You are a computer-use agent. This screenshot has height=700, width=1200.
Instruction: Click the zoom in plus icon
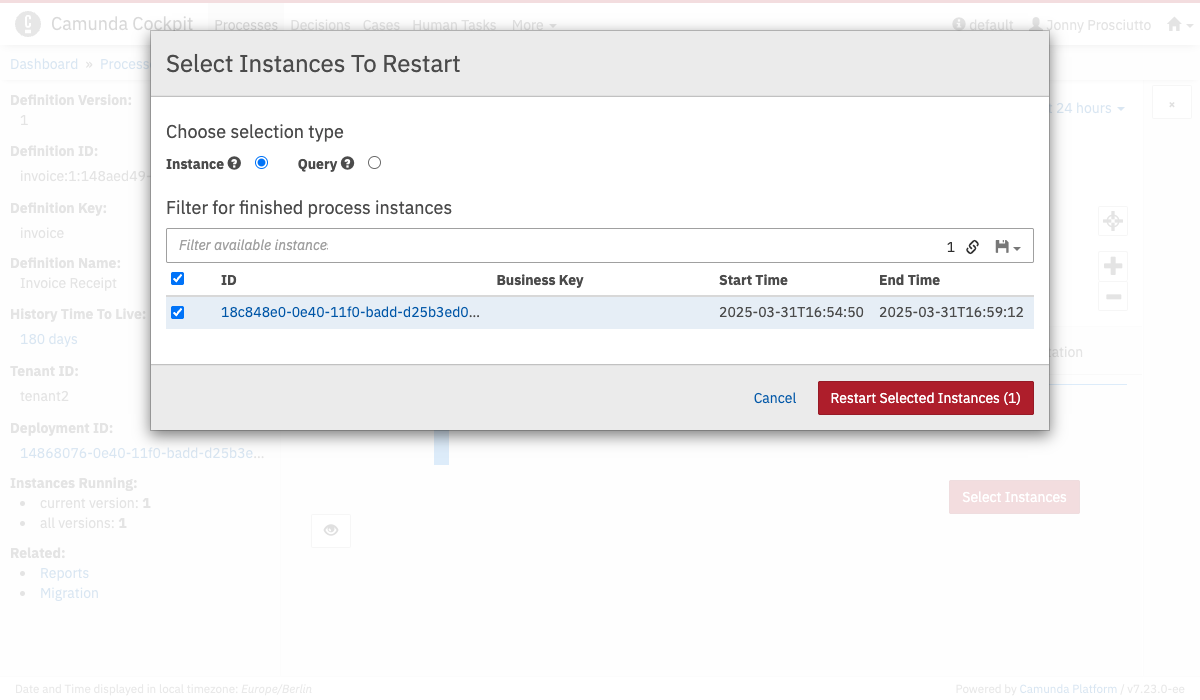pos(1112,266)
